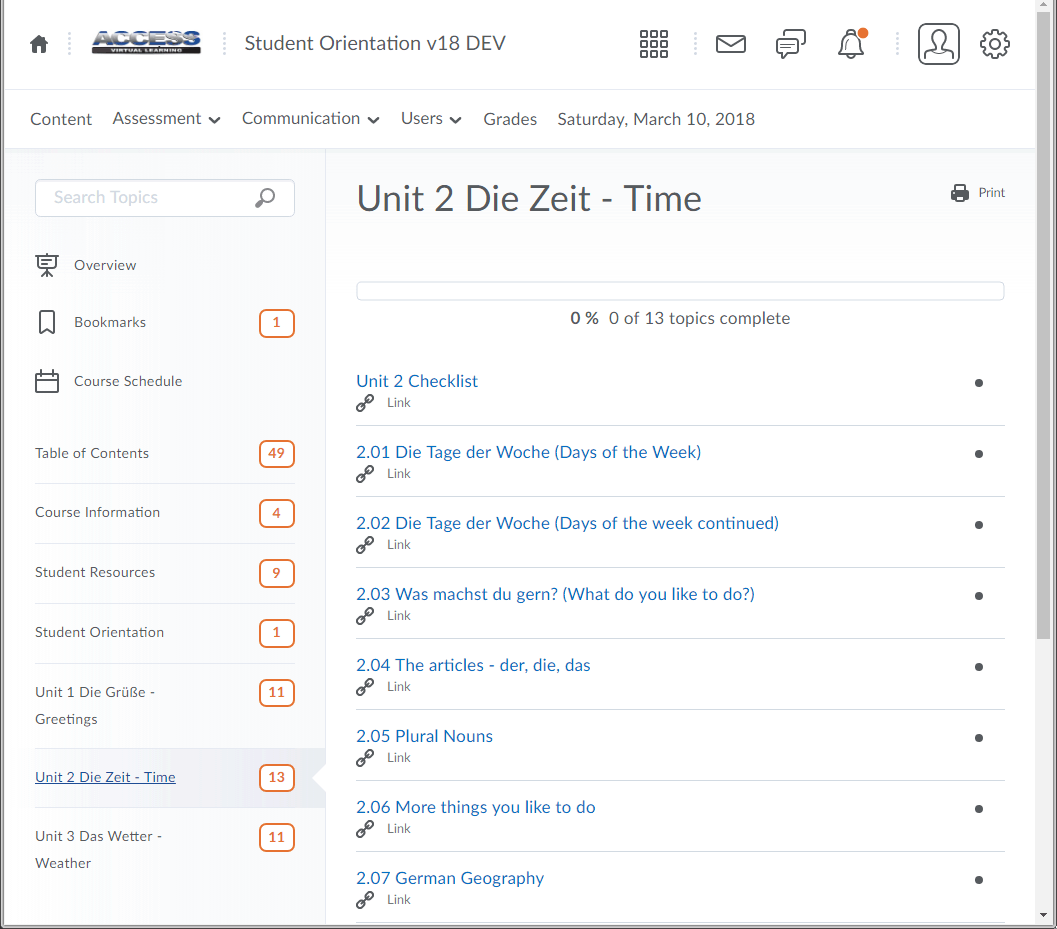Image resolution: width=1057 pixels, height=929 pixels.
Task: Open the message alerts envelope icon
Action: (731, 44)
